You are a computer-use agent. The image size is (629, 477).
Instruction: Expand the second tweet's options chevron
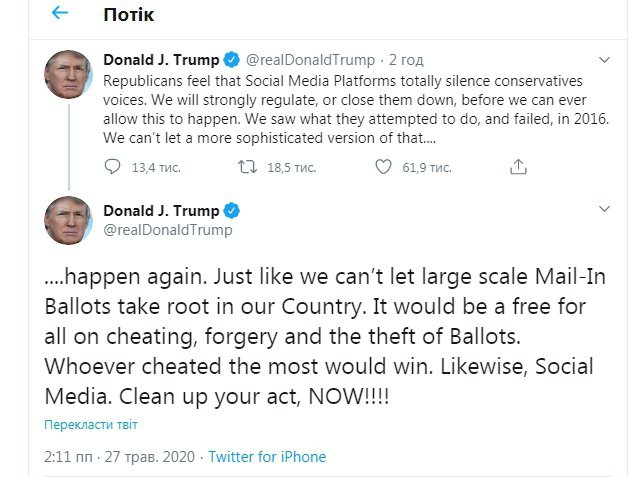pos(604,210)
